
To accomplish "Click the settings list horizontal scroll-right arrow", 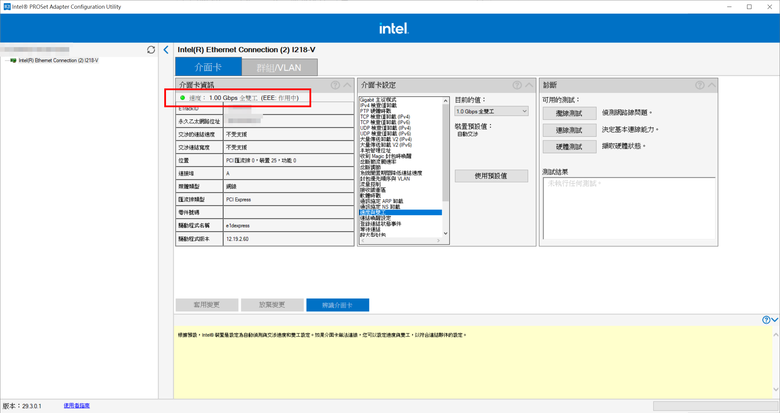I will point(438,240).
